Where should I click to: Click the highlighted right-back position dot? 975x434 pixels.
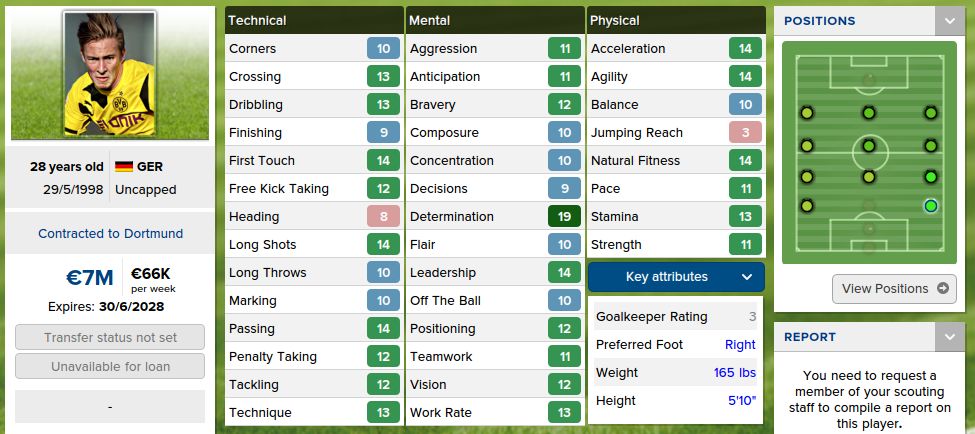tap(931, 206)
